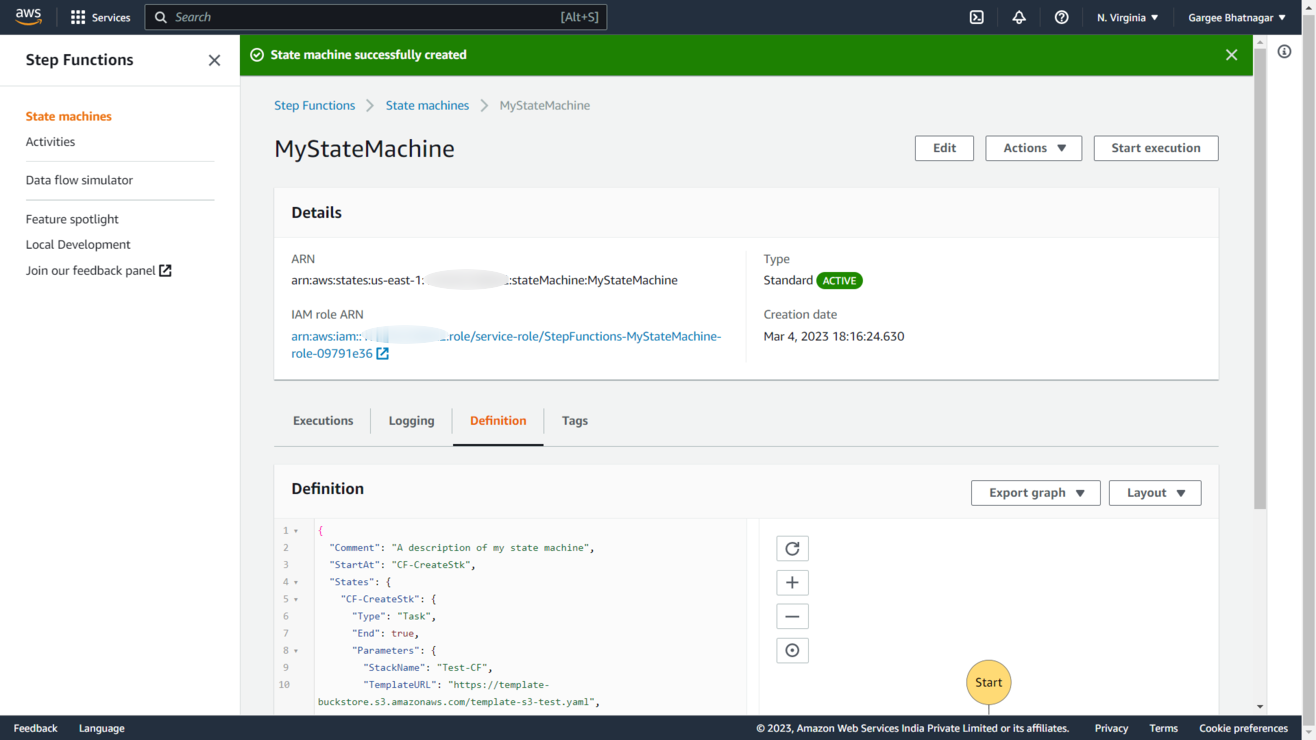Dismiss the success notification banner
This screenshot has height=740, width=1316.
pos(1231,55)
